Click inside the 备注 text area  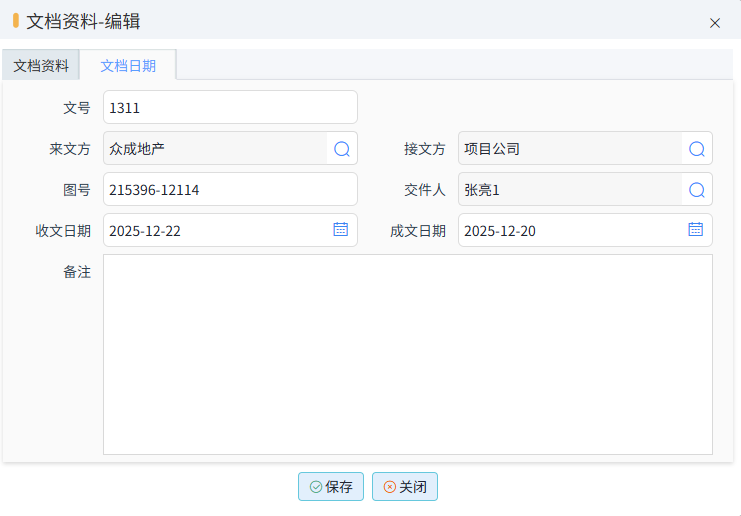pos(407,354)
